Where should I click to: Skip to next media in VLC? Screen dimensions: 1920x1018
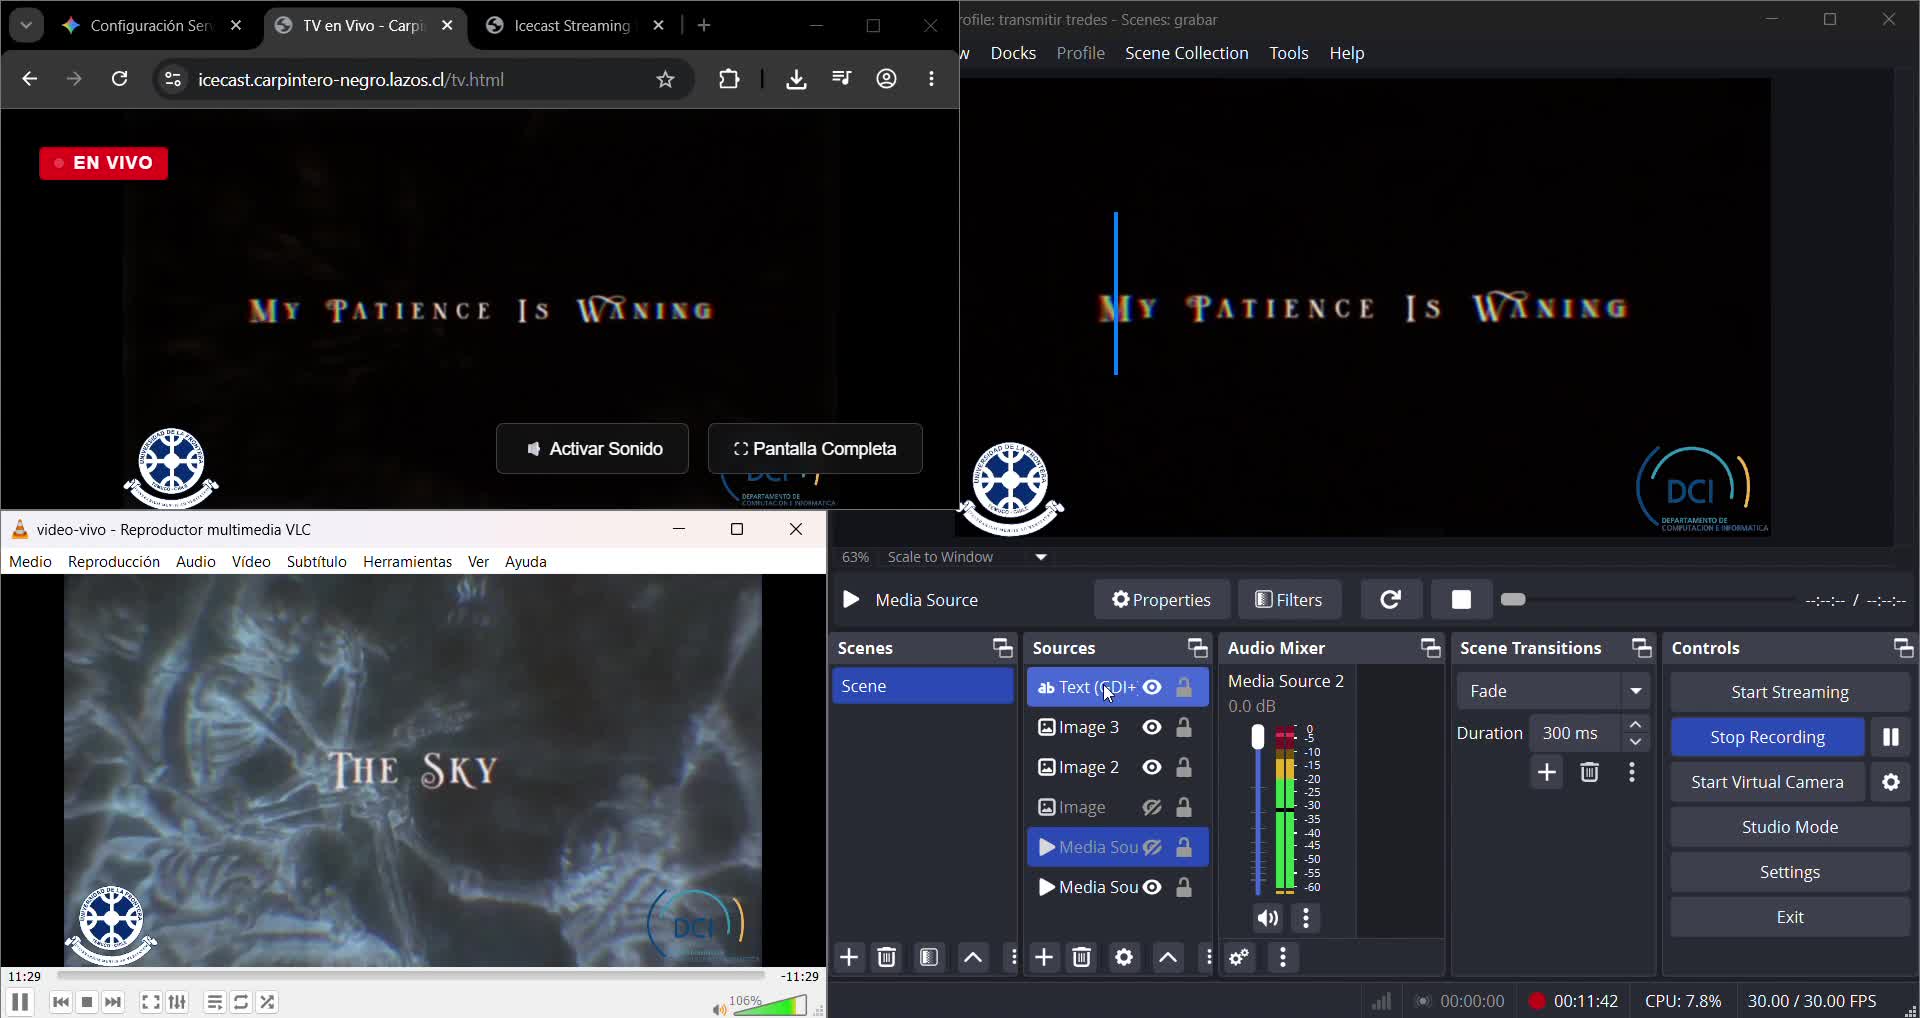(x=113, y=1002)
